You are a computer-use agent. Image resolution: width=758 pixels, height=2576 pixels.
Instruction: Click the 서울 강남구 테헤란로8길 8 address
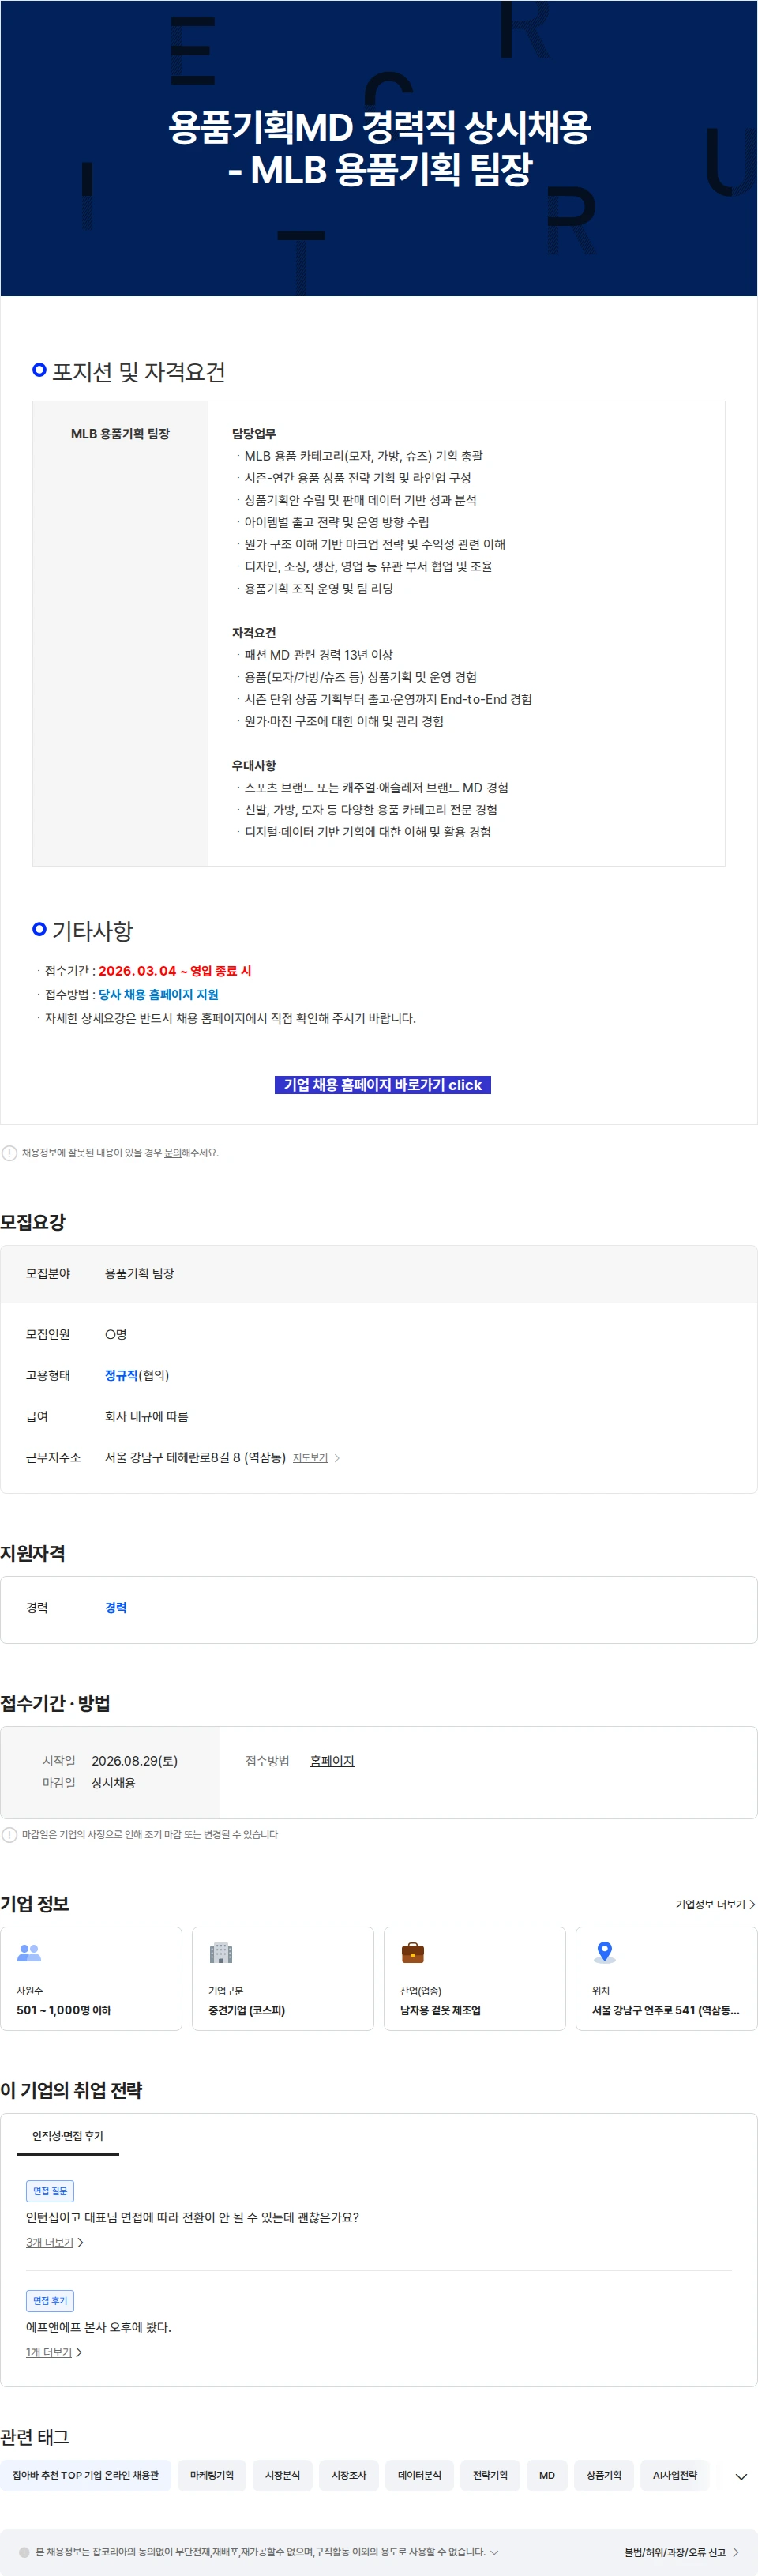[x=195, y=1457]
